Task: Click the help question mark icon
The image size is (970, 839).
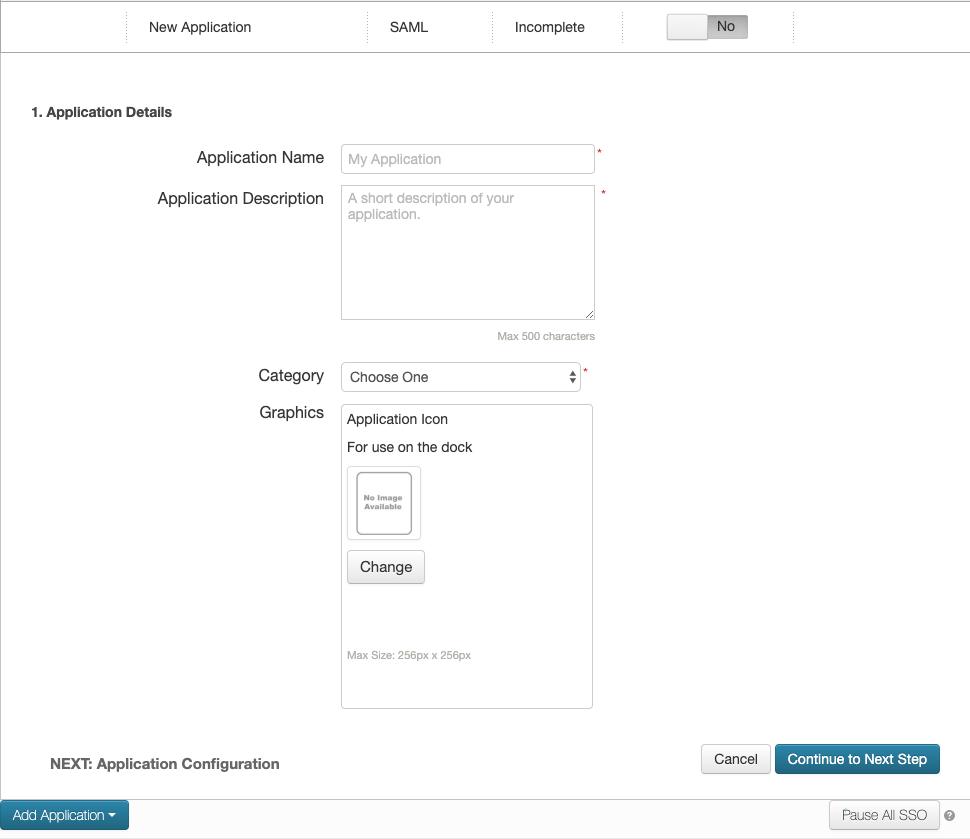Action: click(x=949, y=816)
